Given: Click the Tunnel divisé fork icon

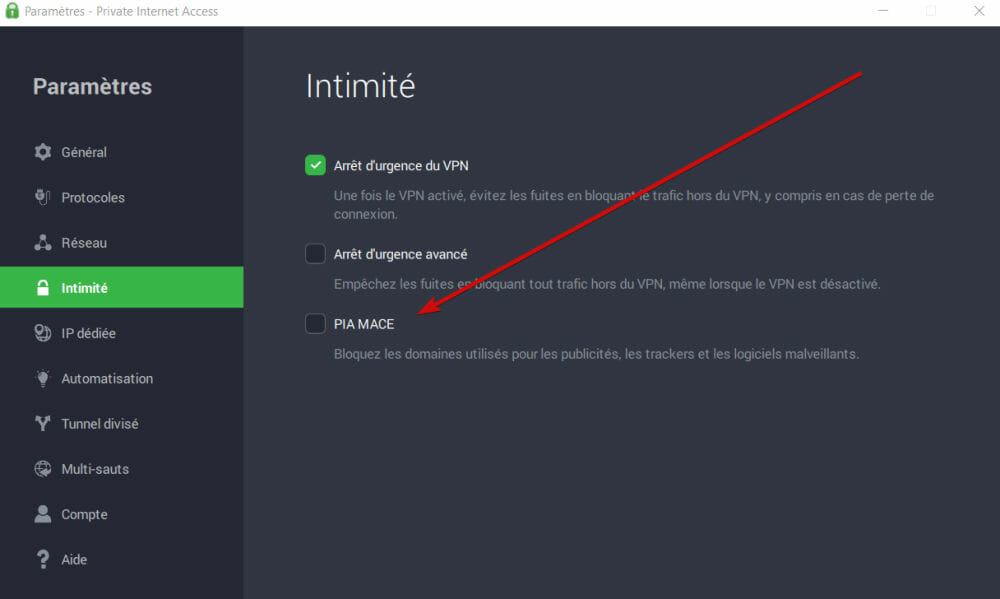Looking at the screenshot, I should tap(43, 424).
